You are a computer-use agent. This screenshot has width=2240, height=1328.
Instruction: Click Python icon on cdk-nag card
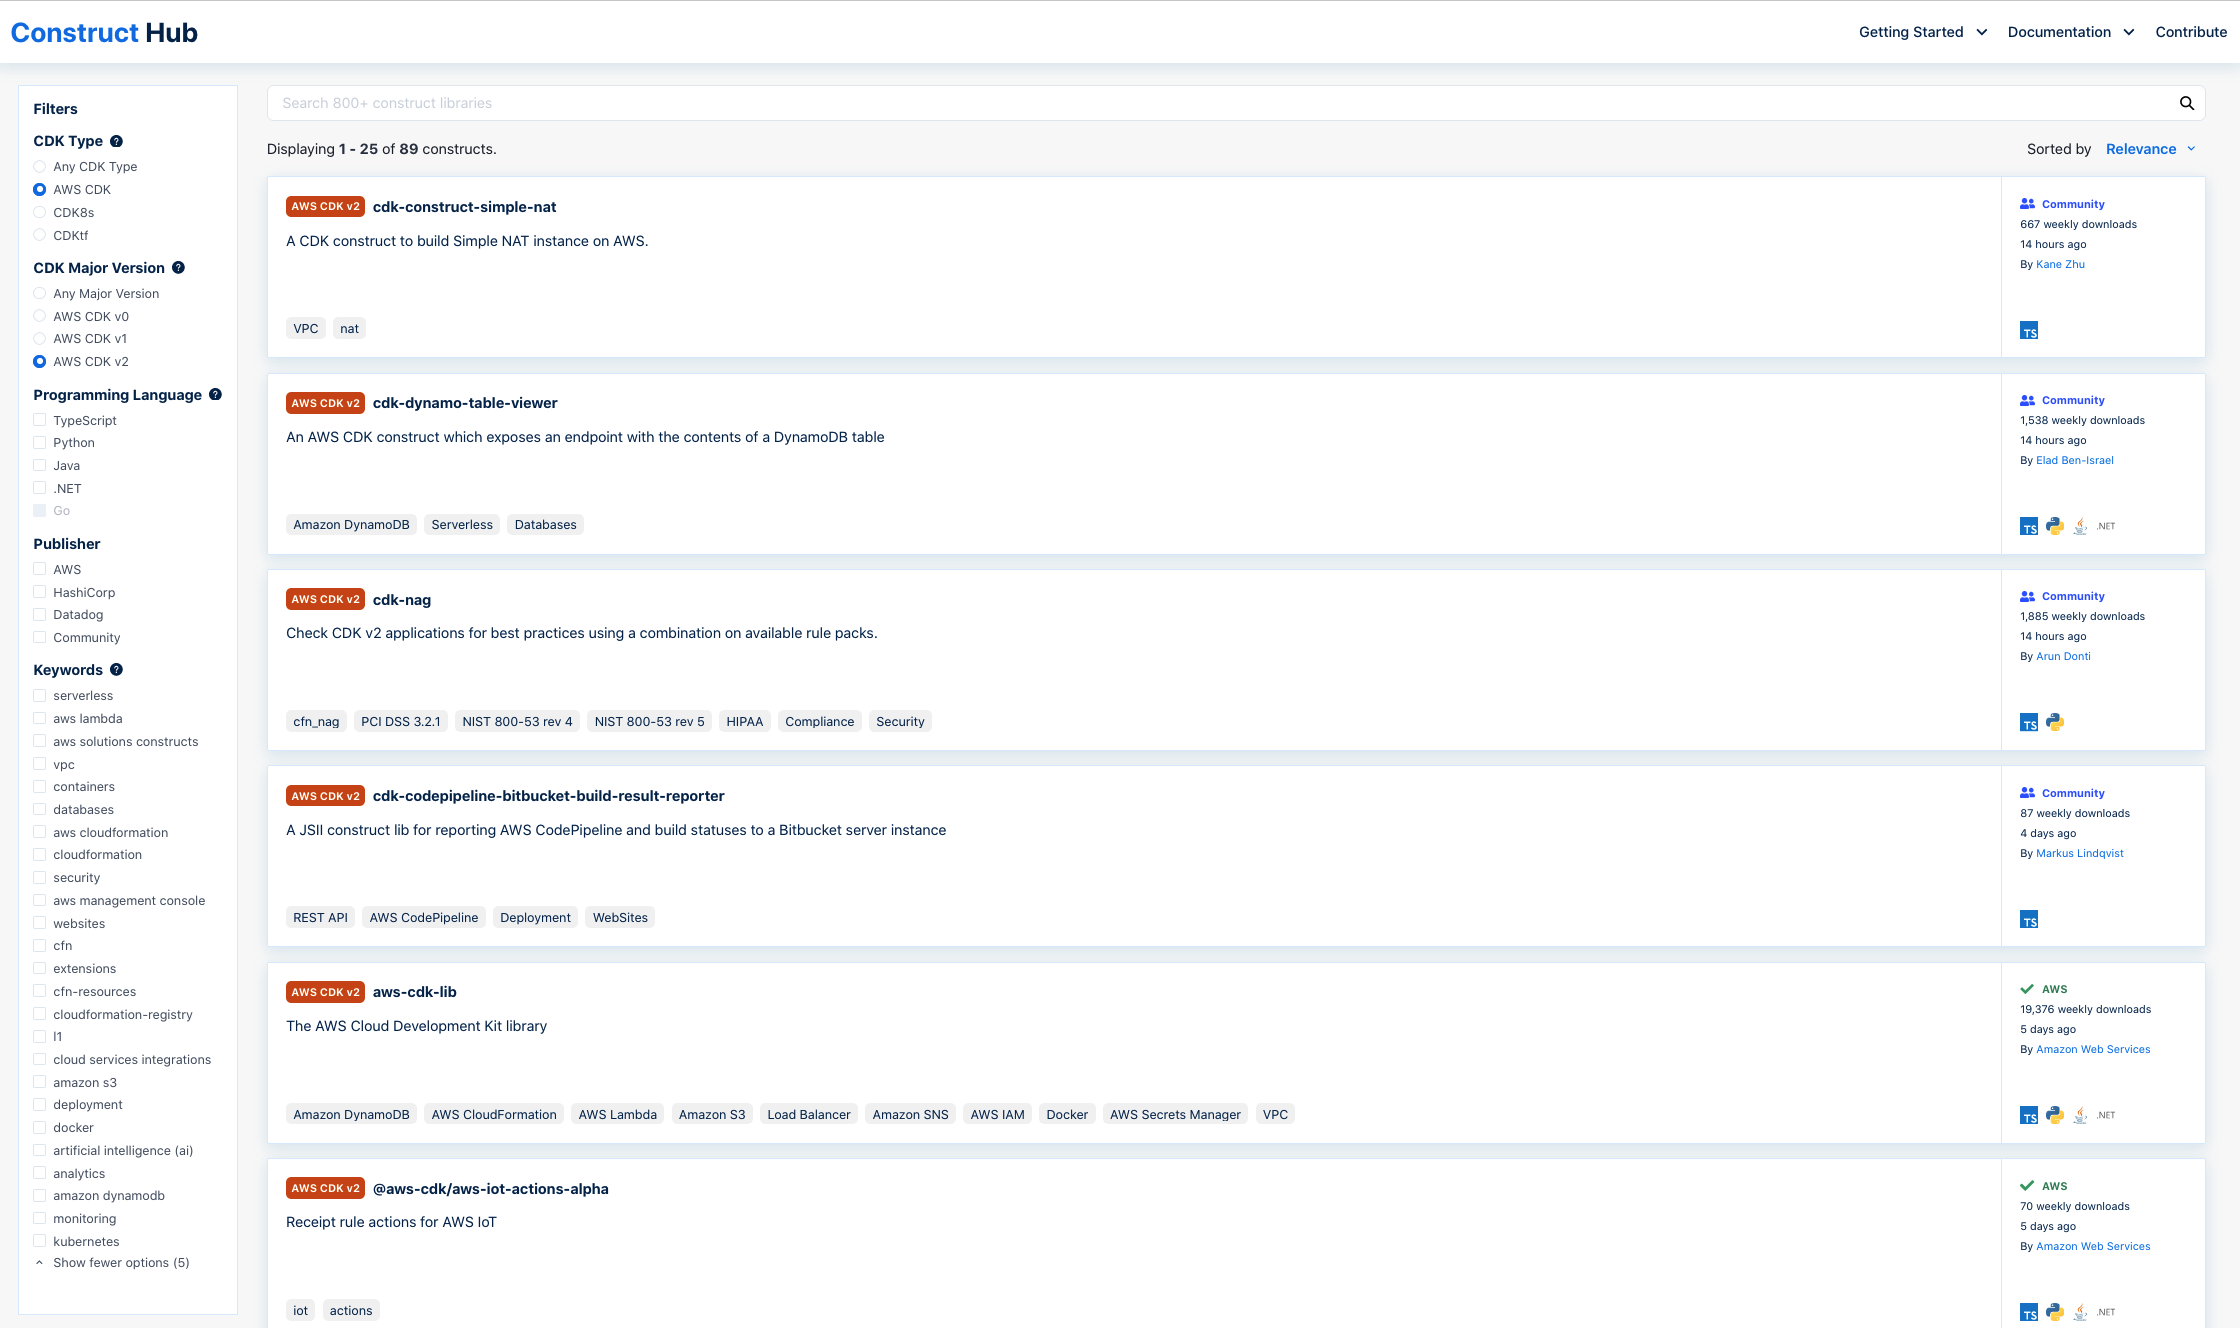[x=2054, y=722]
